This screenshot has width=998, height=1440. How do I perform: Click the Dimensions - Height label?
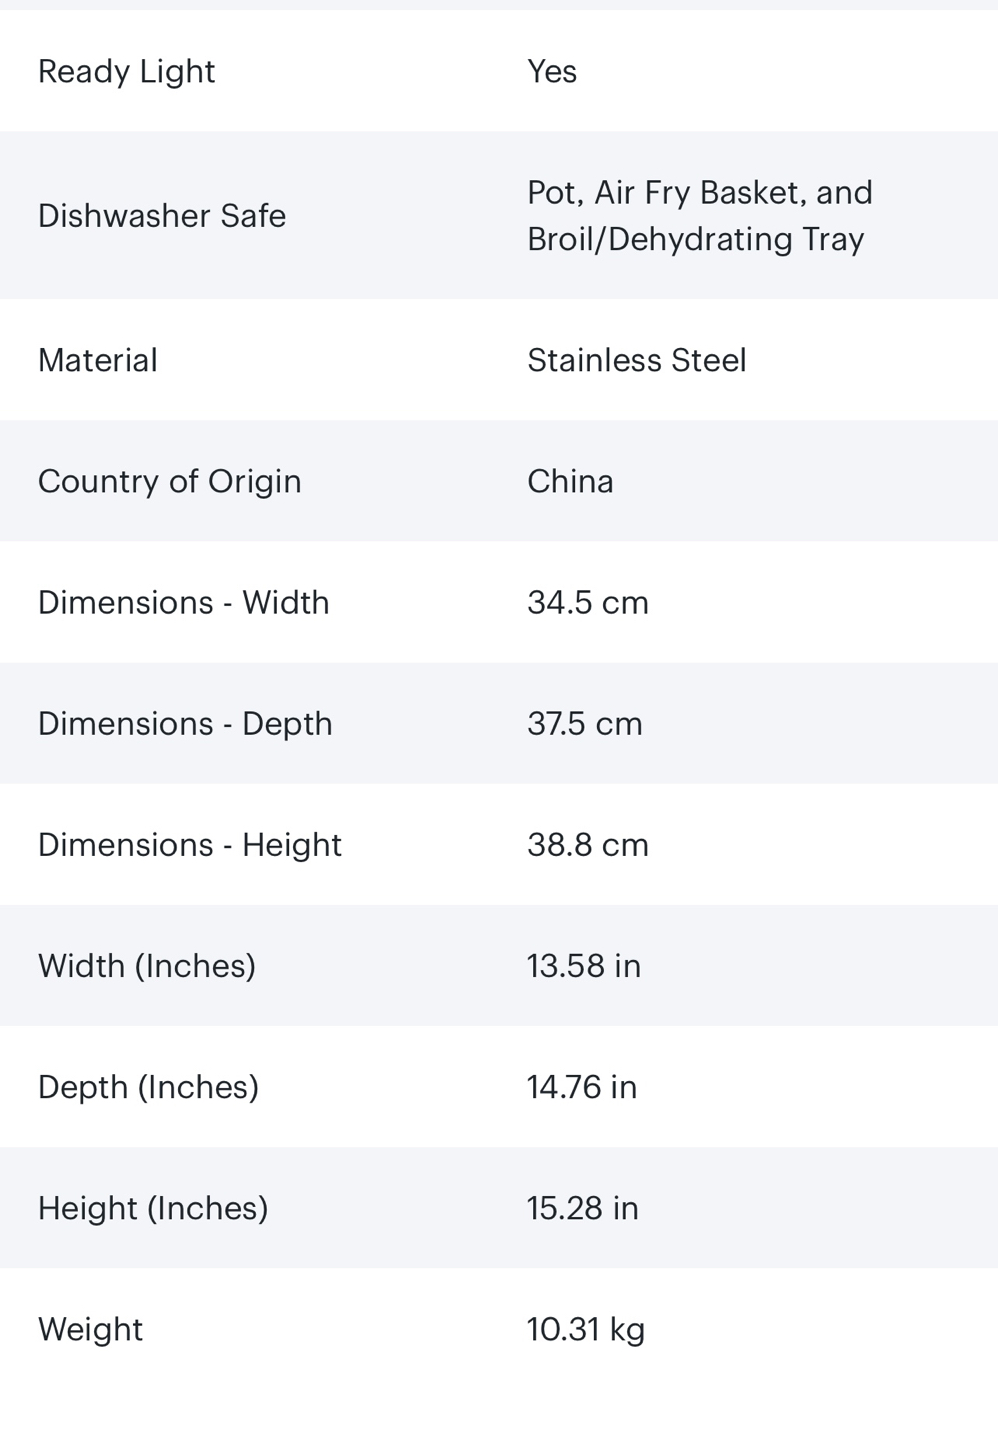(189, 844)
